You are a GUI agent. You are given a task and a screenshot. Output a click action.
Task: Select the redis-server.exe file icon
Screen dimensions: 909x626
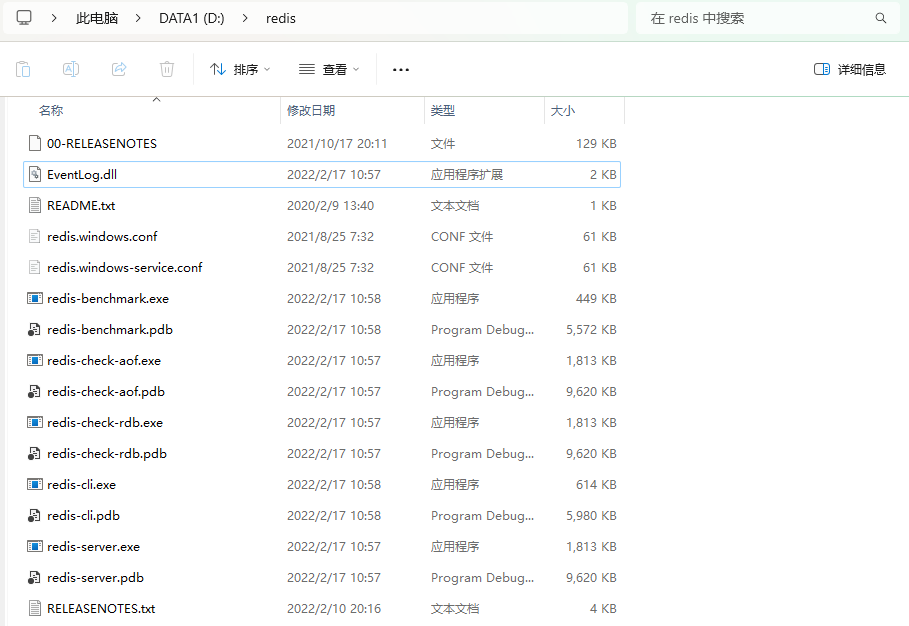(35, 547)
